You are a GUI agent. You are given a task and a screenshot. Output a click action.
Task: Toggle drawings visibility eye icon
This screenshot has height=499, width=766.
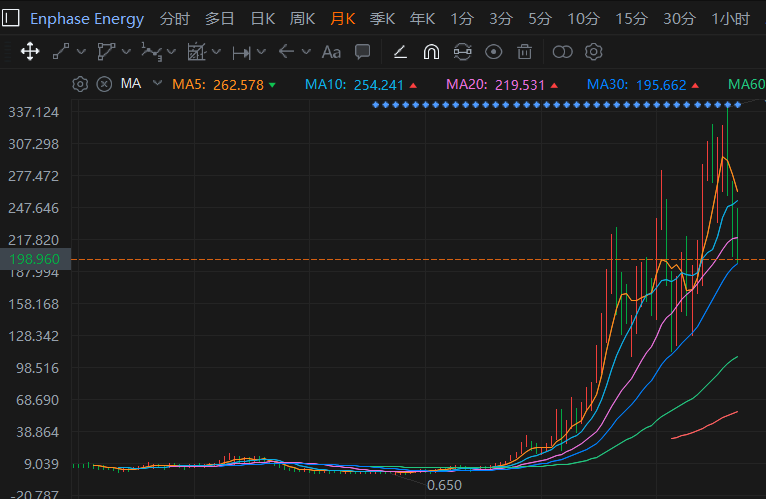coord(493,51)
